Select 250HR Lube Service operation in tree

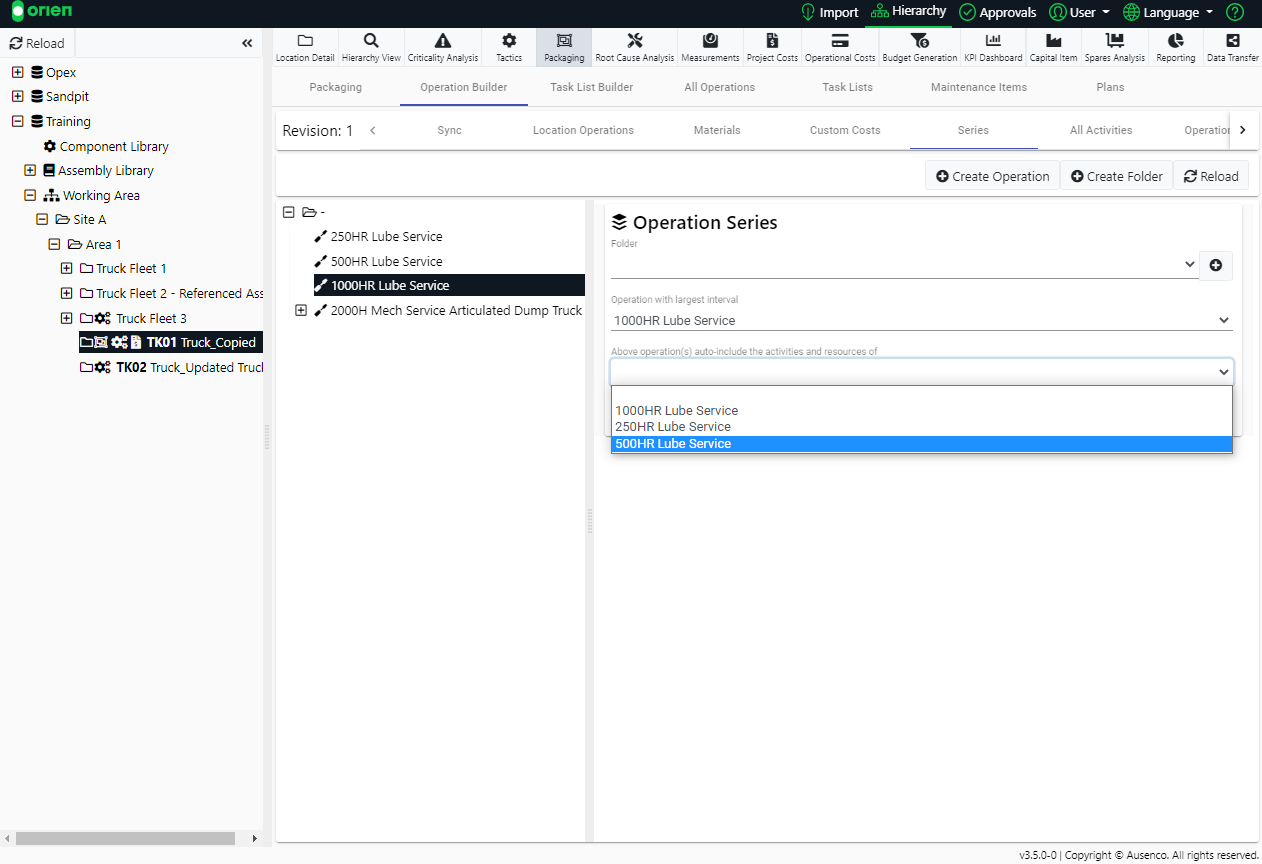point(386,236)
